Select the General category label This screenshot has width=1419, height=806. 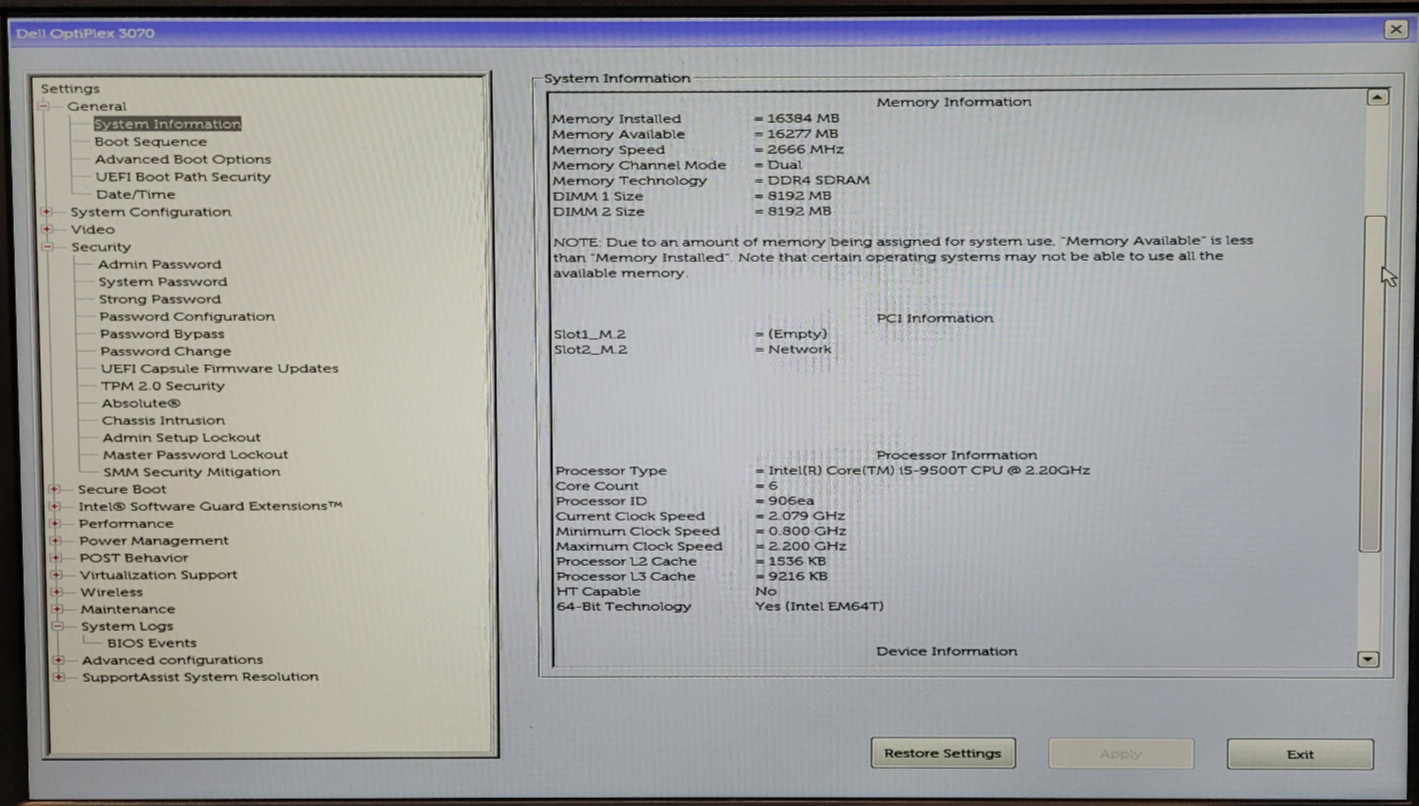pyautogui.click(x=97, y=106)
